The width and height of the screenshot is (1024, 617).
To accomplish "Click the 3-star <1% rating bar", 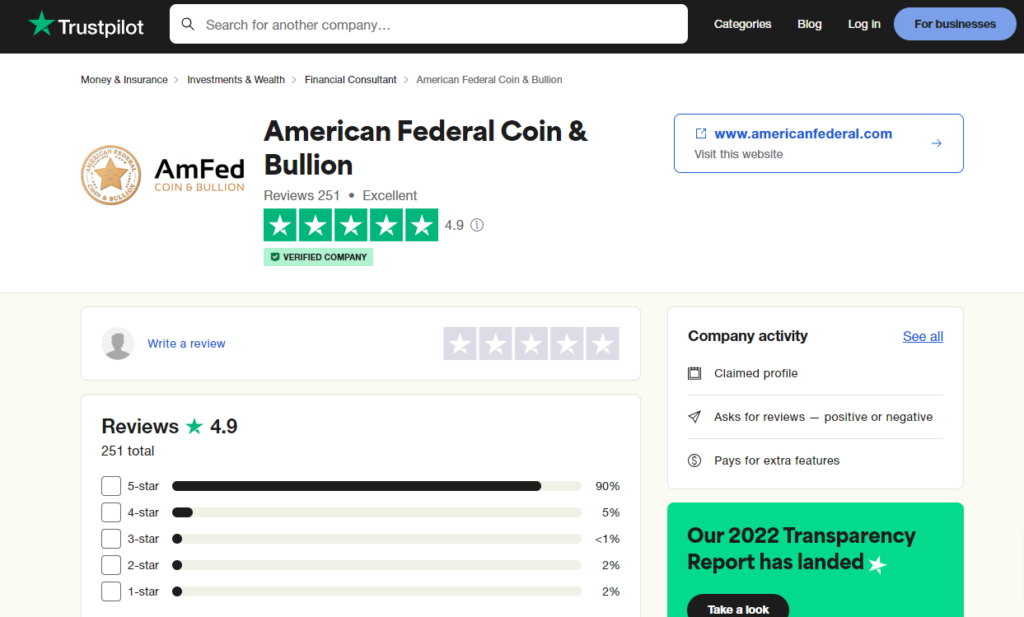I will [376, 539].
